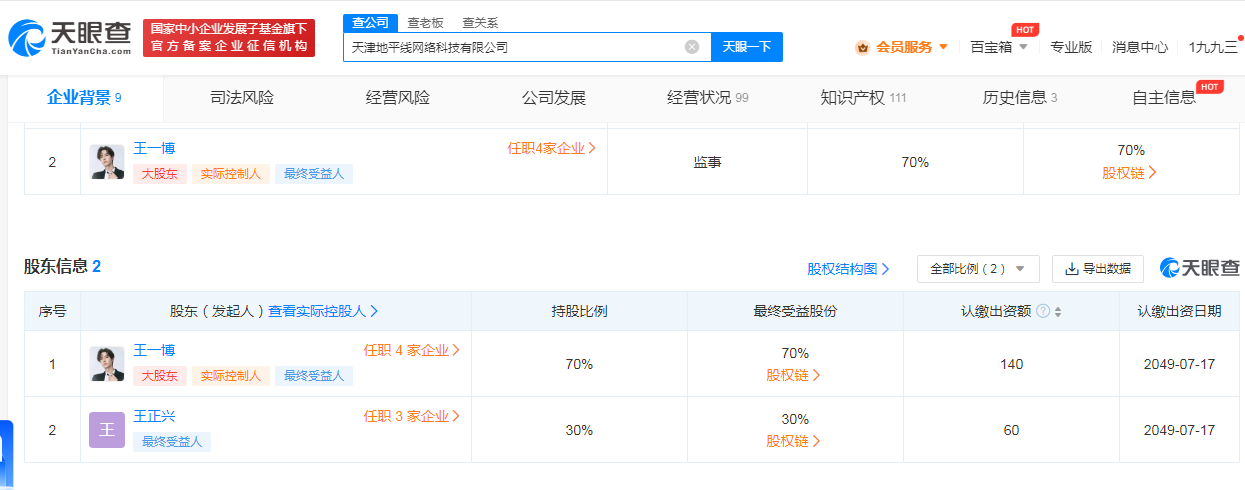This screenshot has width=1245, height=490.
Task: Sort by 认缴出资额 using the sort arrows
Action: tap(1058, 312)
